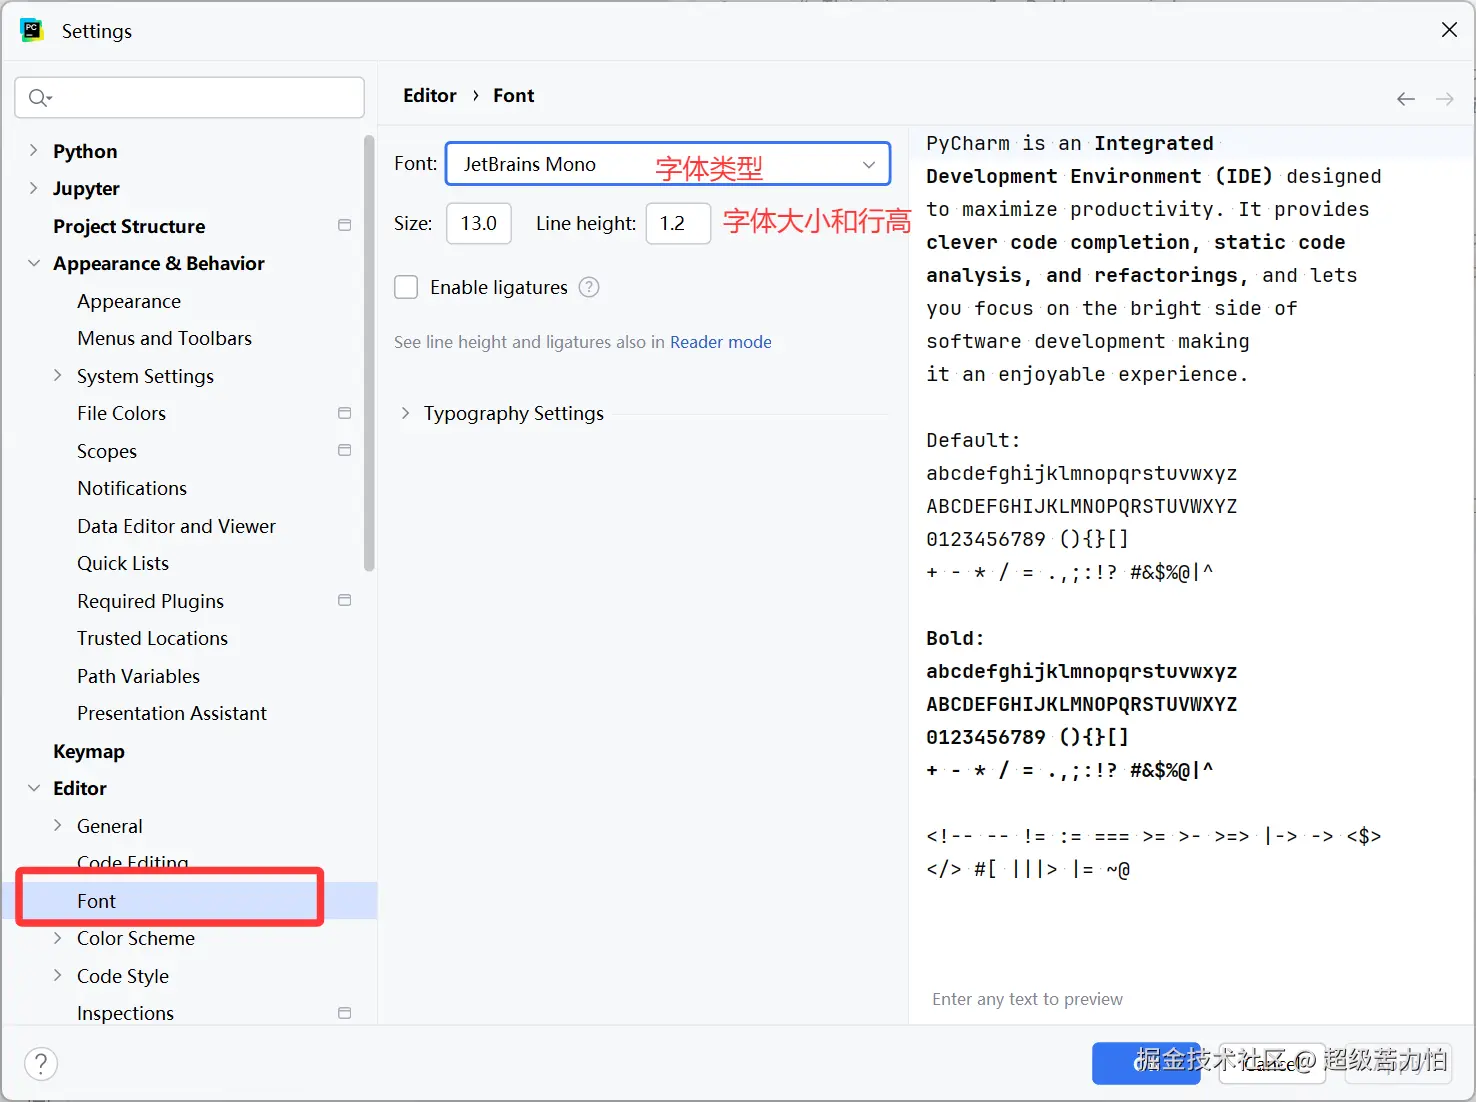The height and width of the screenshot is (1102, 1476).
Task: Click the forward navigation arrow
Action: pos(1445,98)
